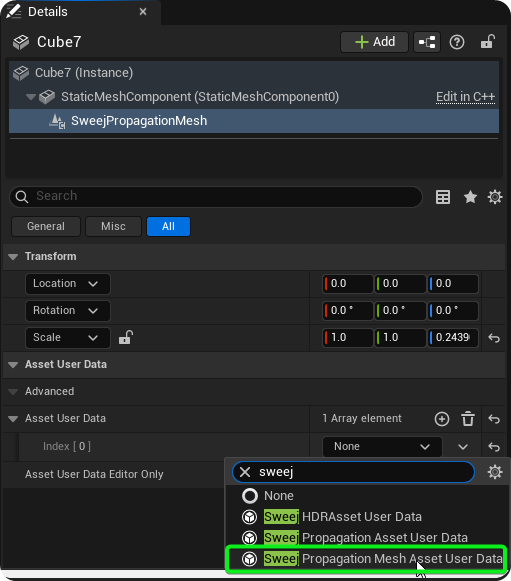Screen dimensions: 511x581
Task: Click Scale X value field
Action: (348, 338)
